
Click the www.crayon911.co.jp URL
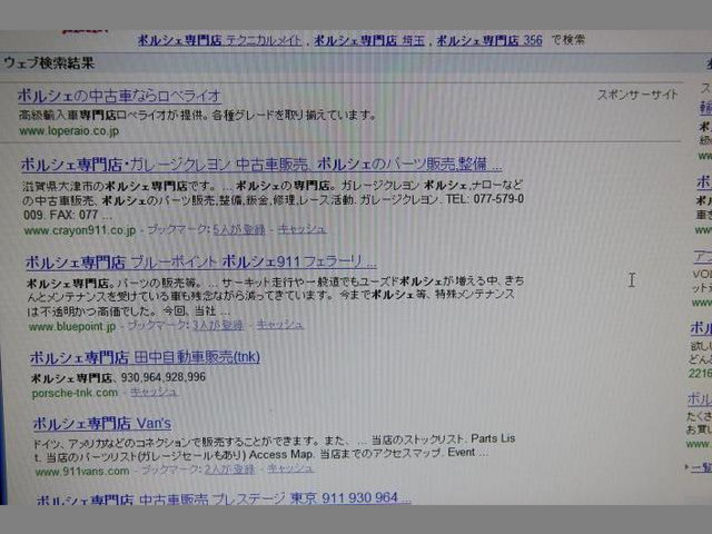[x=76, y=229]
